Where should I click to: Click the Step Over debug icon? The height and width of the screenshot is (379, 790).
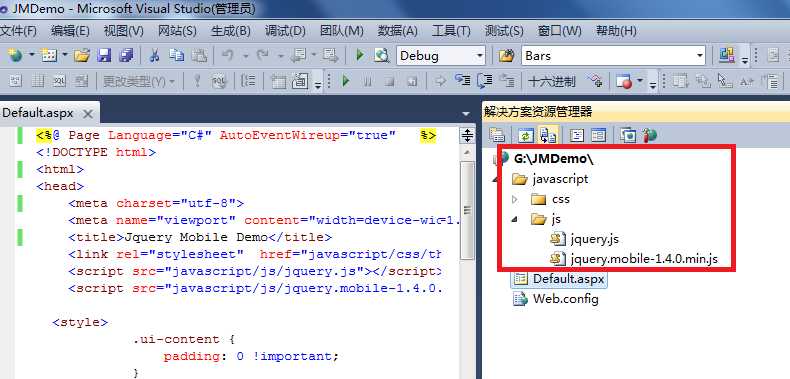[x=485, y=81]
